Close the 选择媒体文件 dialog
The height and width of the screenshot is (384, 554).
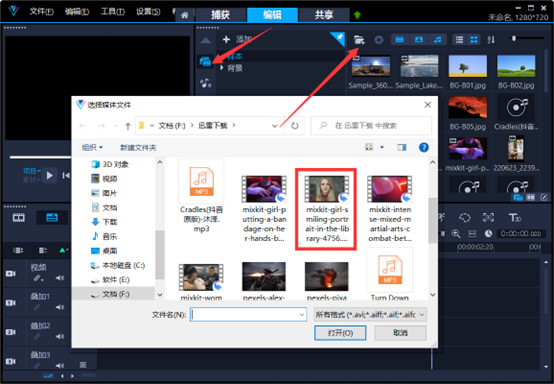tap(428, 105)
